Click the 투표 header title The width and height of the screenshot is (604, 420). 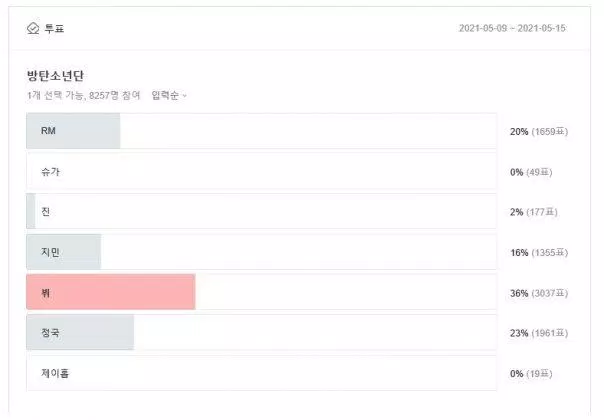[x=54, y=29]
